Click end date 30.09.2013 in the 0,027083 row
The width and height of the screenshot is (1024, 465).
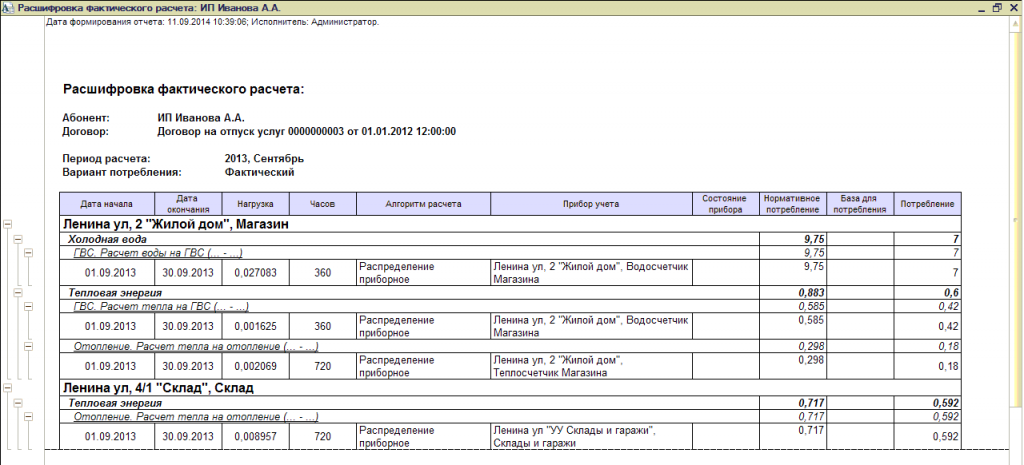[189, 273]
